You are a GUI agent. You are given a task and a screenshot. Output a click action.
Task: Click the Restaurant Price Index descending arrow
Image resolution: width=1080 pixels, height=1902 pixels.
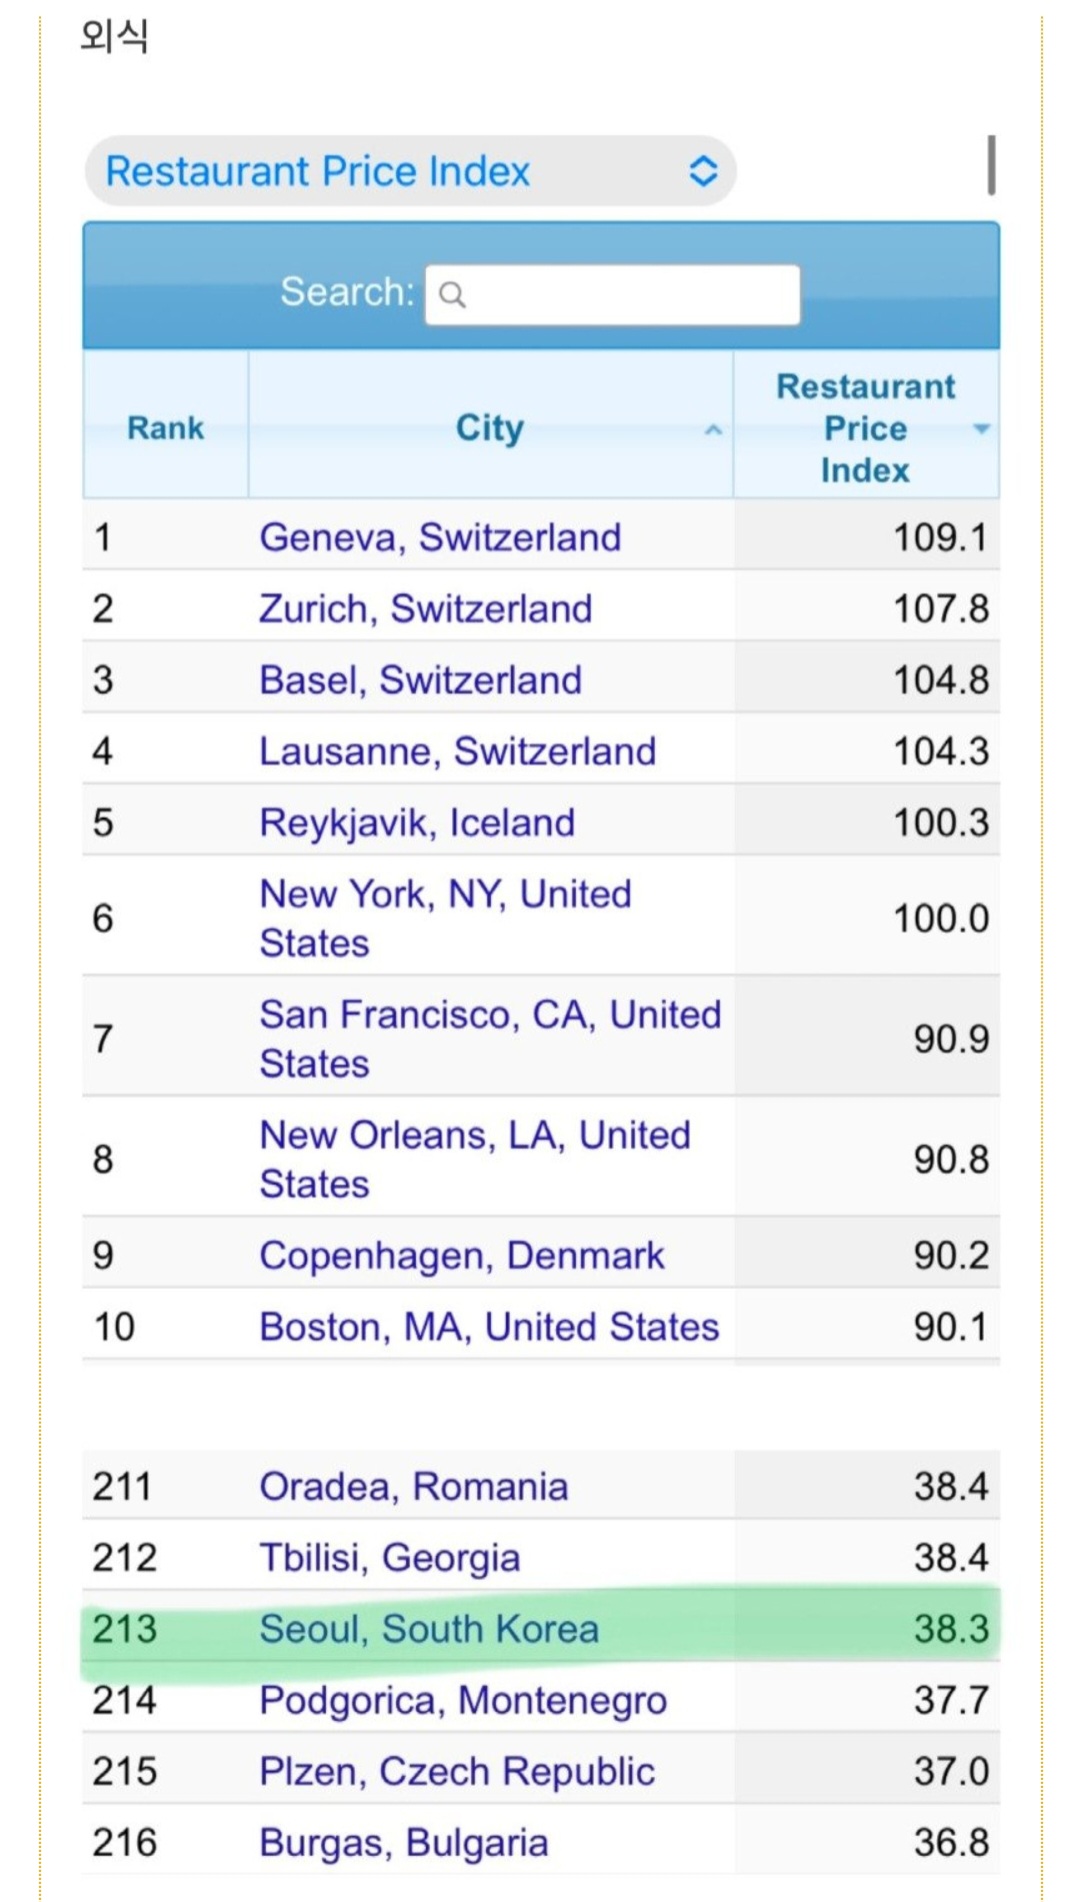tap(981, 428)
